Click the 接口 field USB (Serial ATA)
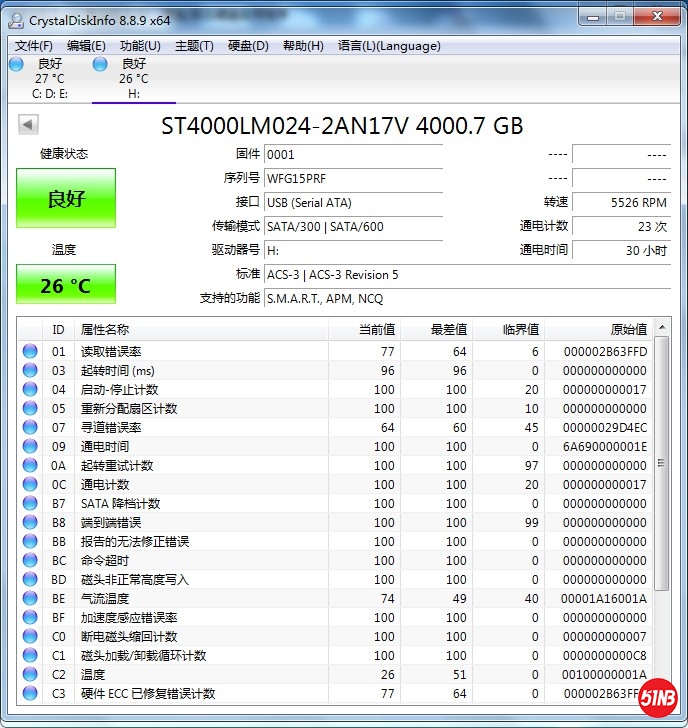This screenshot has width=688, height=728. tap(353, 202)
